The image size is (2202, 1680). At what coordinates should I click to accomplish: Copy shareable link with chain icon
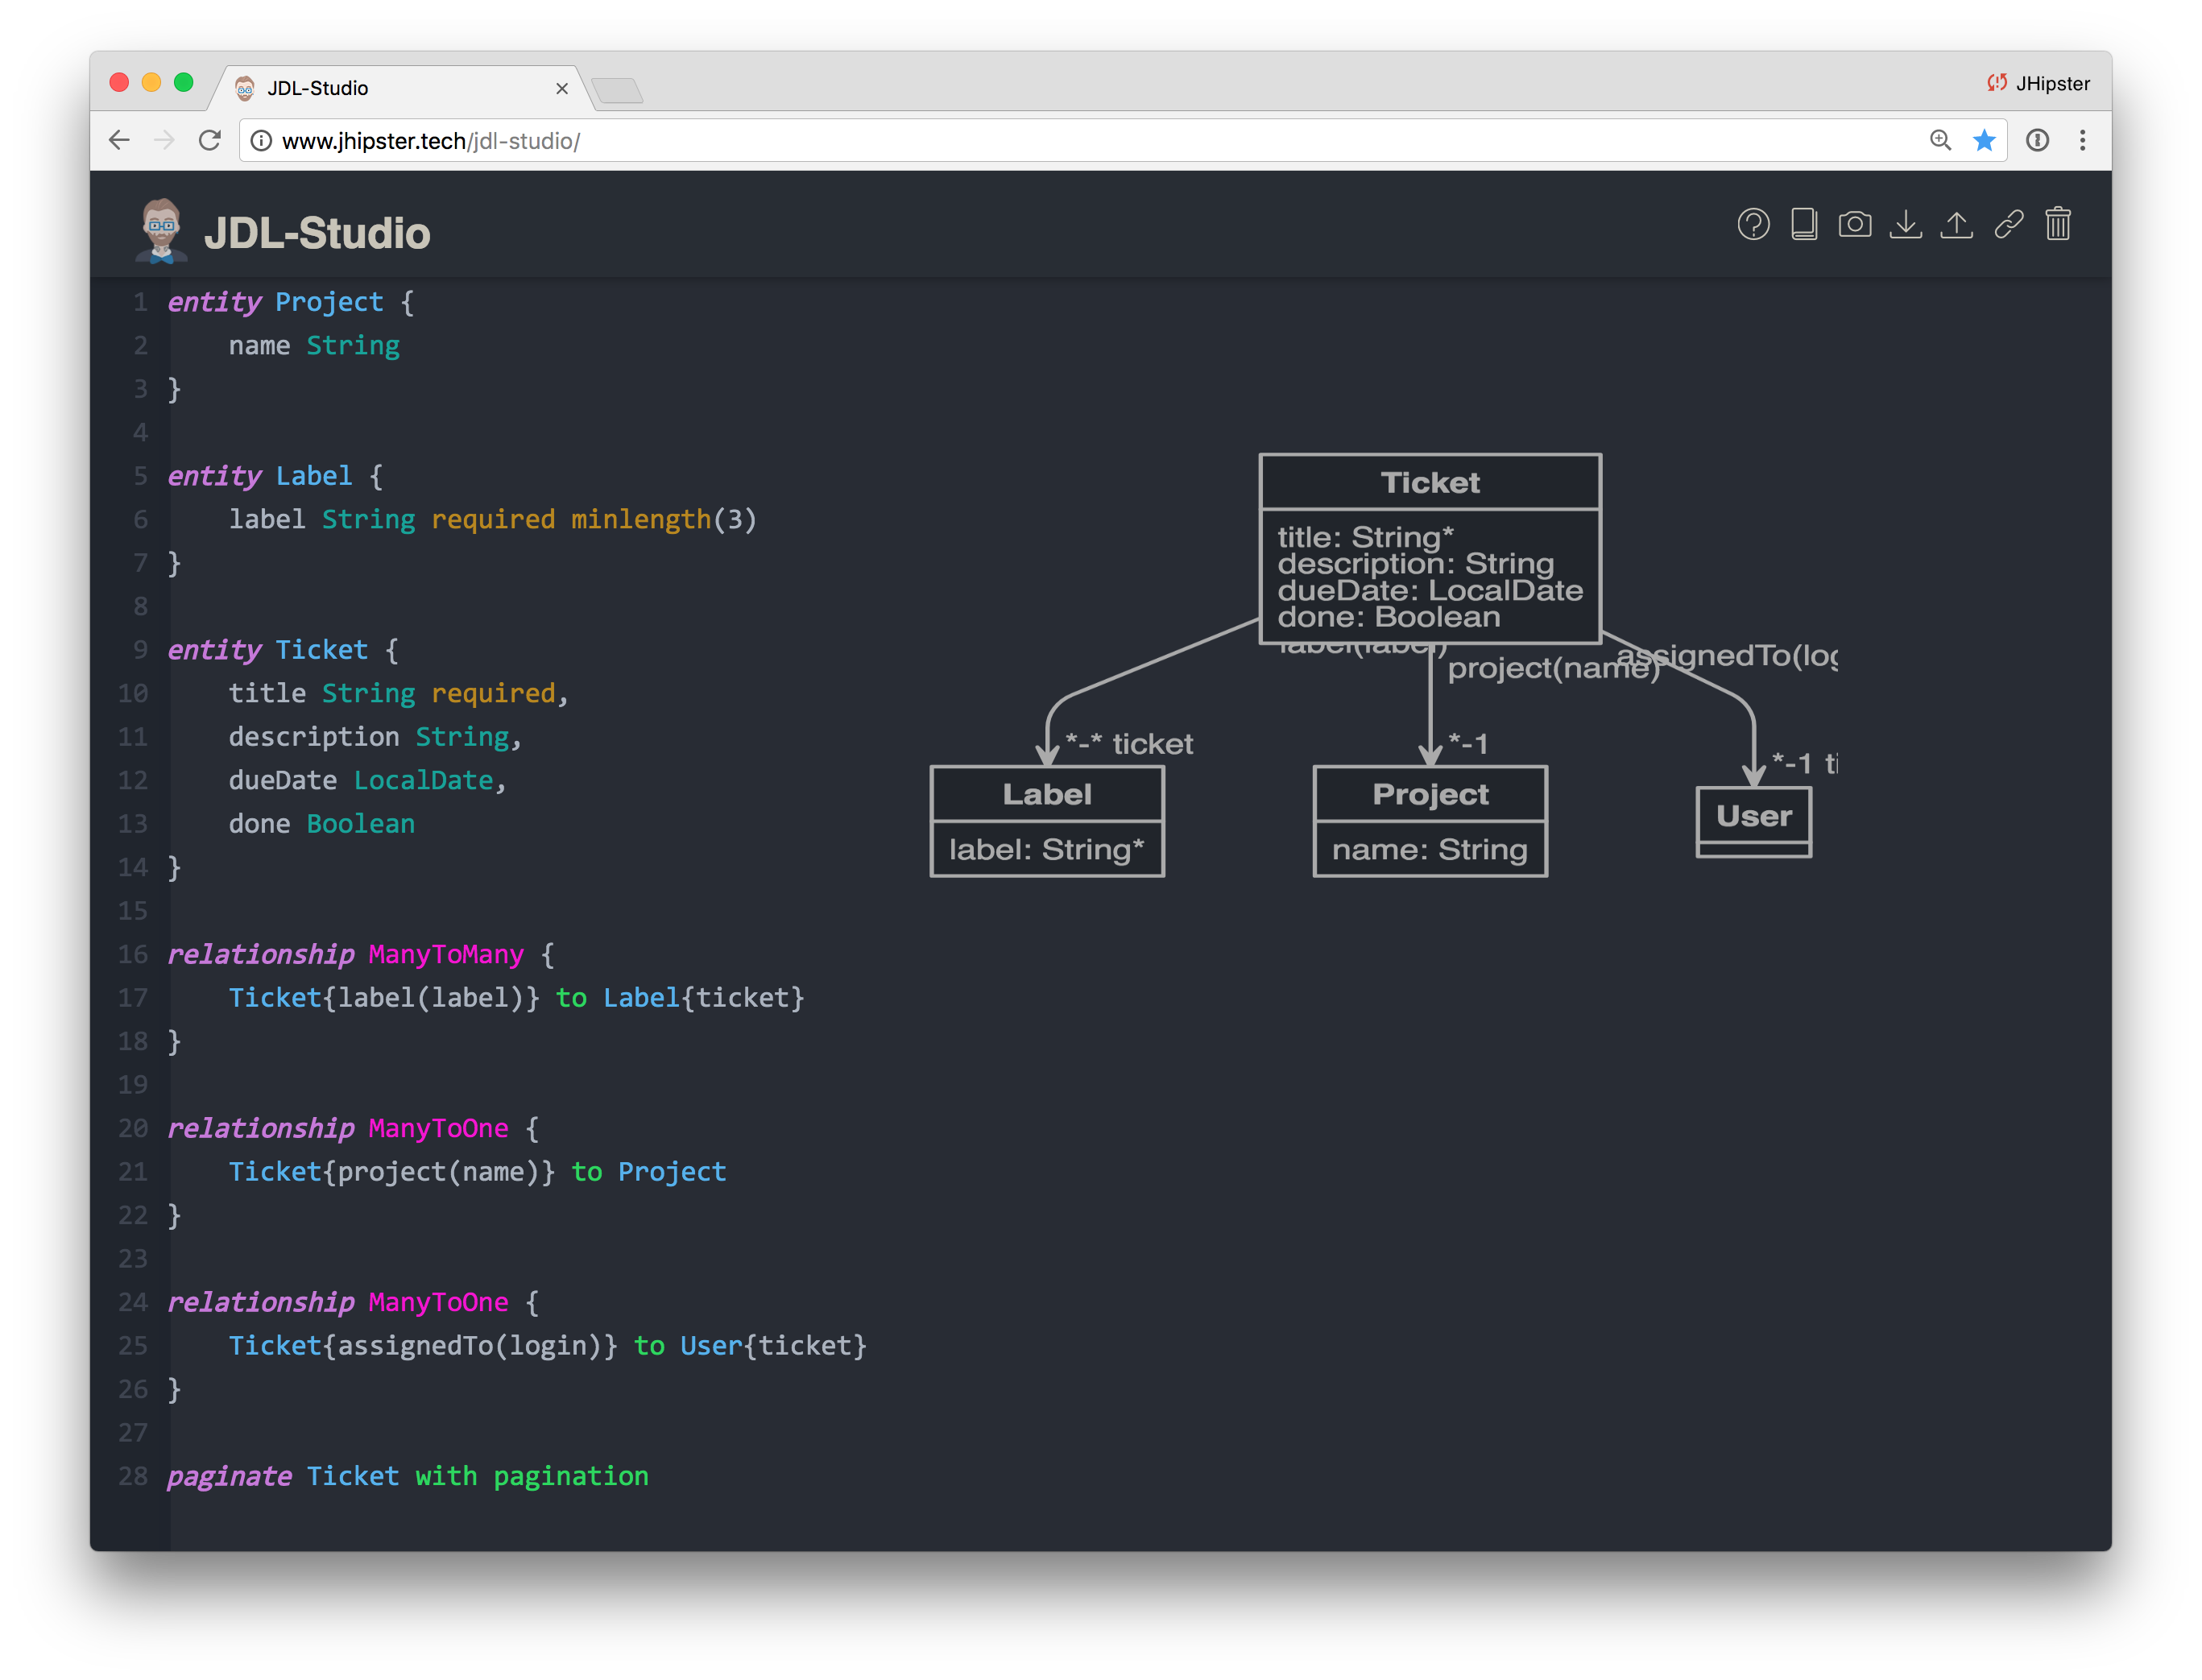(2008, 224)
